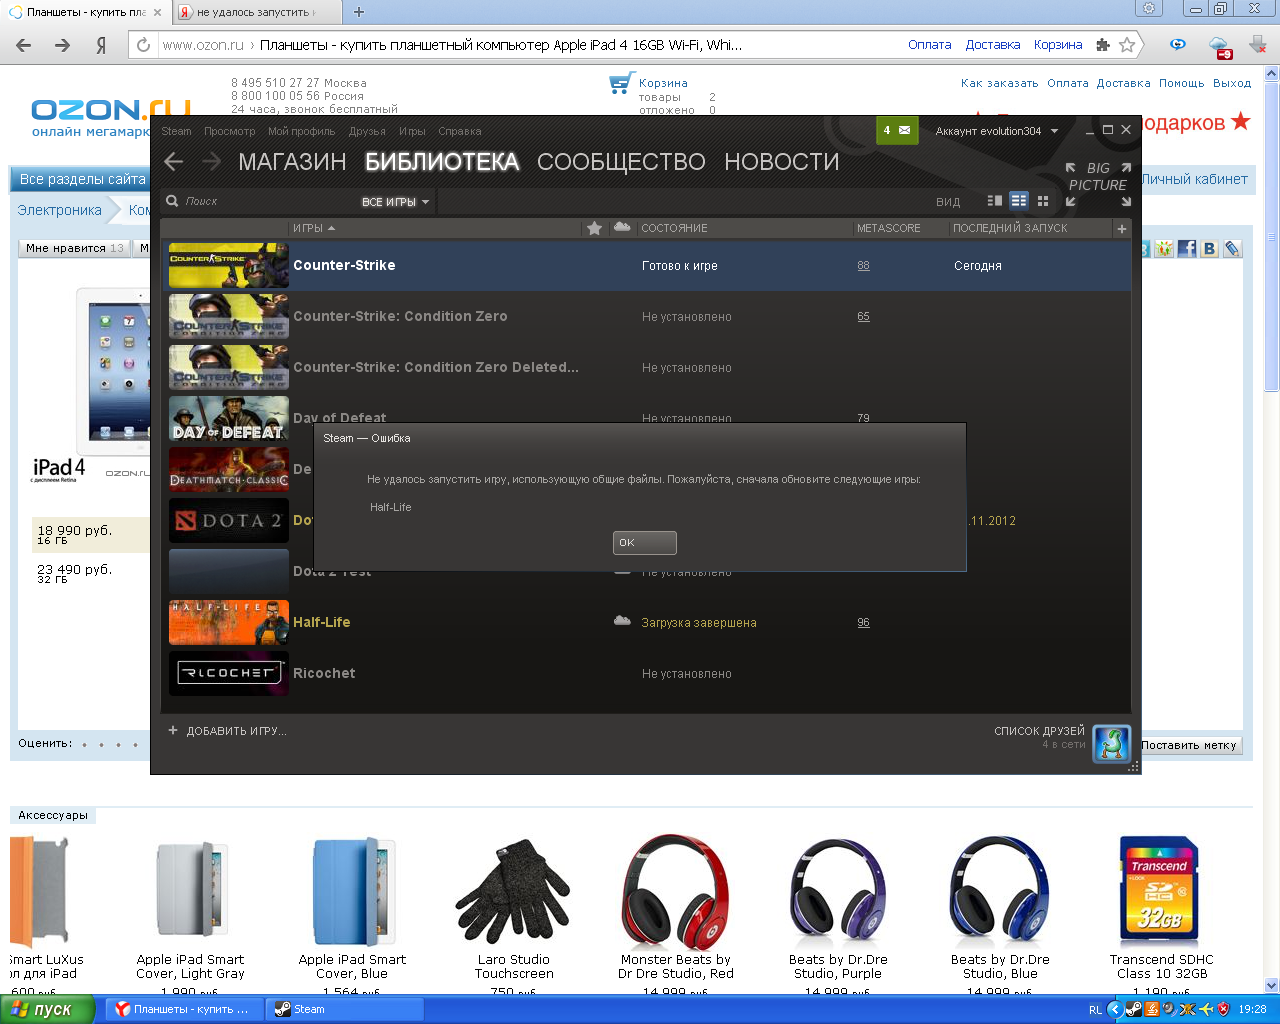The image size is (1280, 1024).
Task: Add column with plus icon
Action: coord(1122,229)
